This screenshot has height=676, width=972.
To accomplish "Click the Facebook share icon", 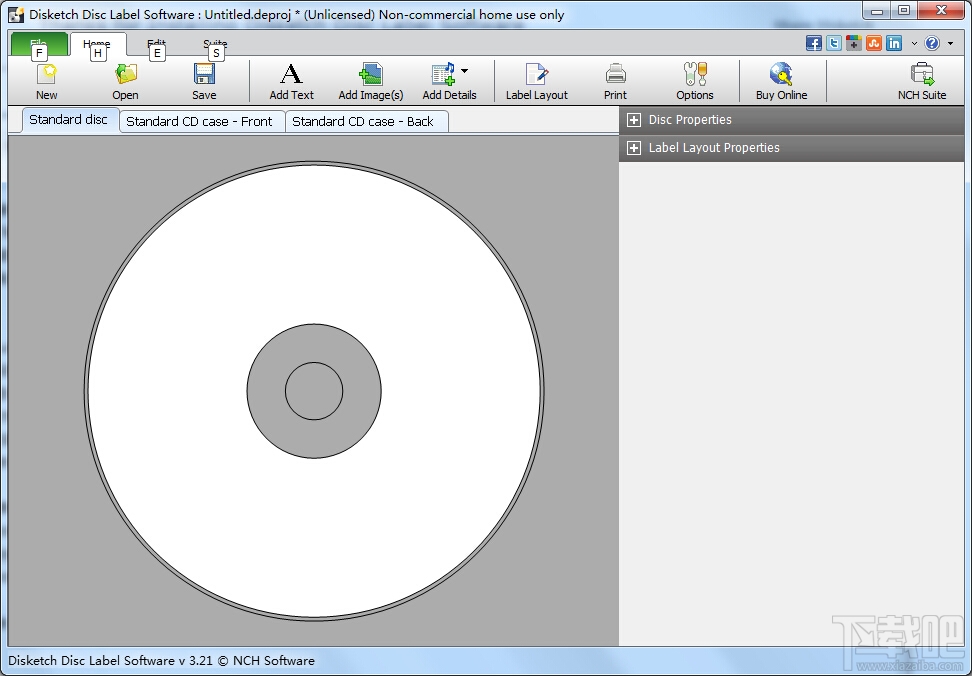I will [x=814, y=43].
